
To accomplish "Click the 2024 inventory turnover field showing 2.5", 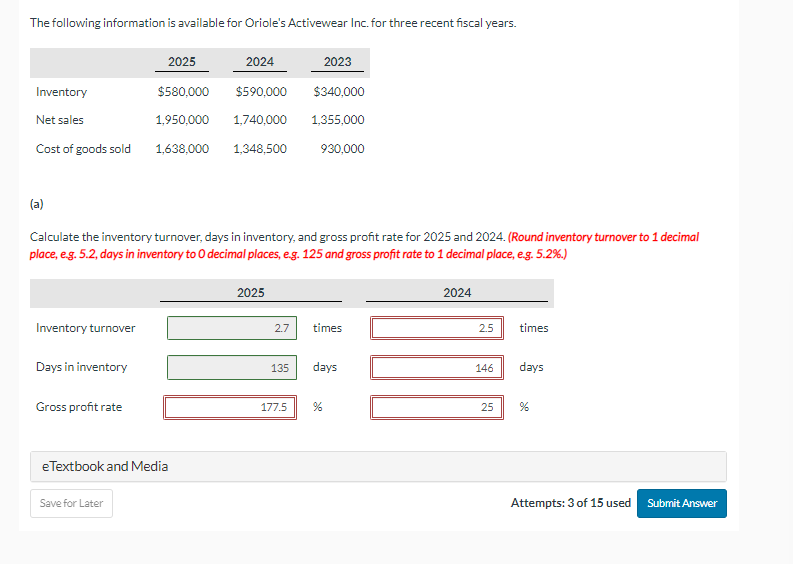I will pyautogui.click(x=436, y=328).
